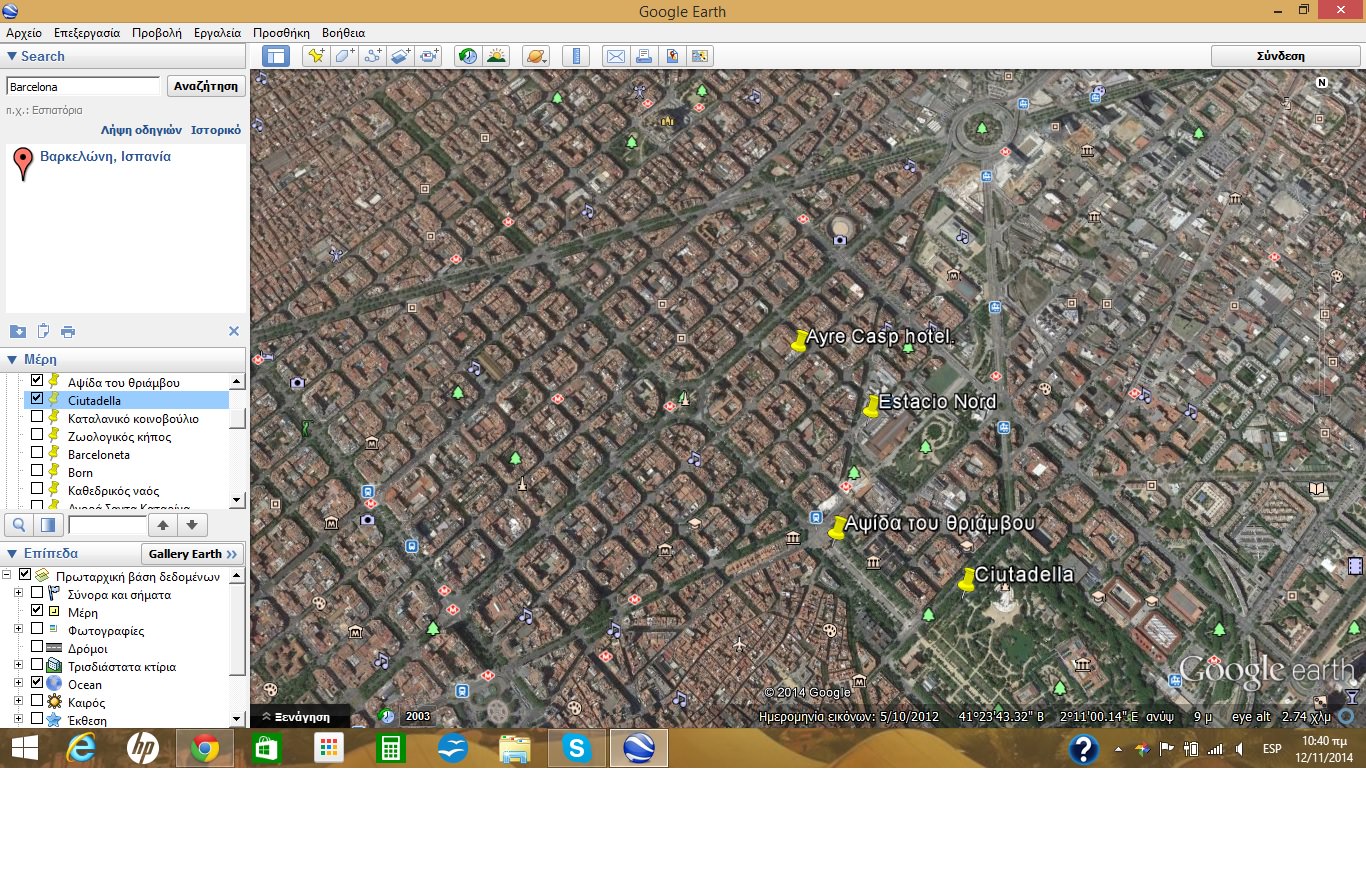Collapse the Search panel header triangle
The width and height of the screenshot is (1366, 880).
tap(12, 56)
